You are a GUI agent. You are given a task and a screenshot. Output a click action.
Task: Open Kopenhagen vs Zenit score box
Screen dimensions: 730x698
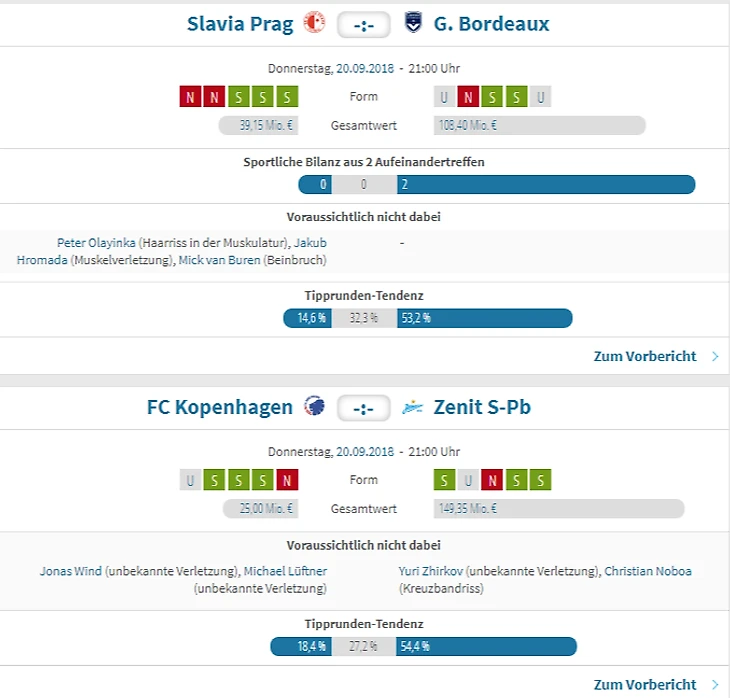click(x=363, y=408)
